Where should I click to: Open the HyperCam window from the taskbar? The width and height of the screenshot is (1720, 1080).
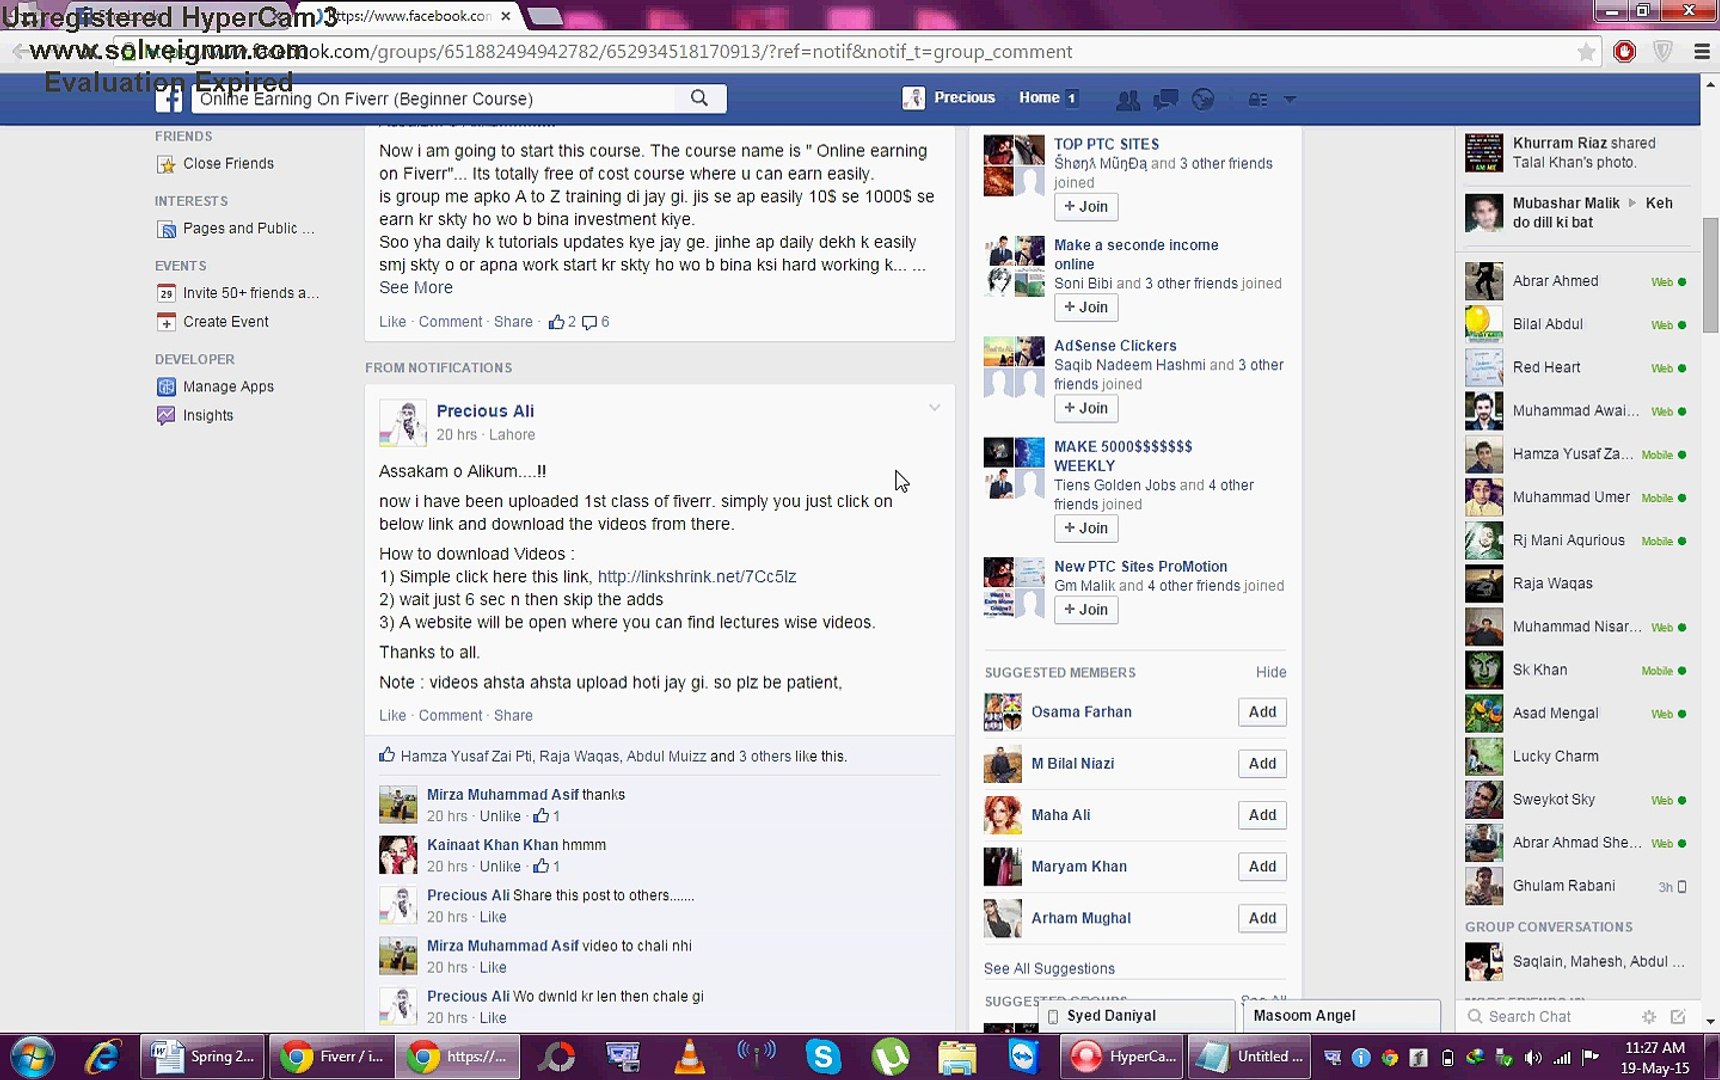pos(1123,1057)
